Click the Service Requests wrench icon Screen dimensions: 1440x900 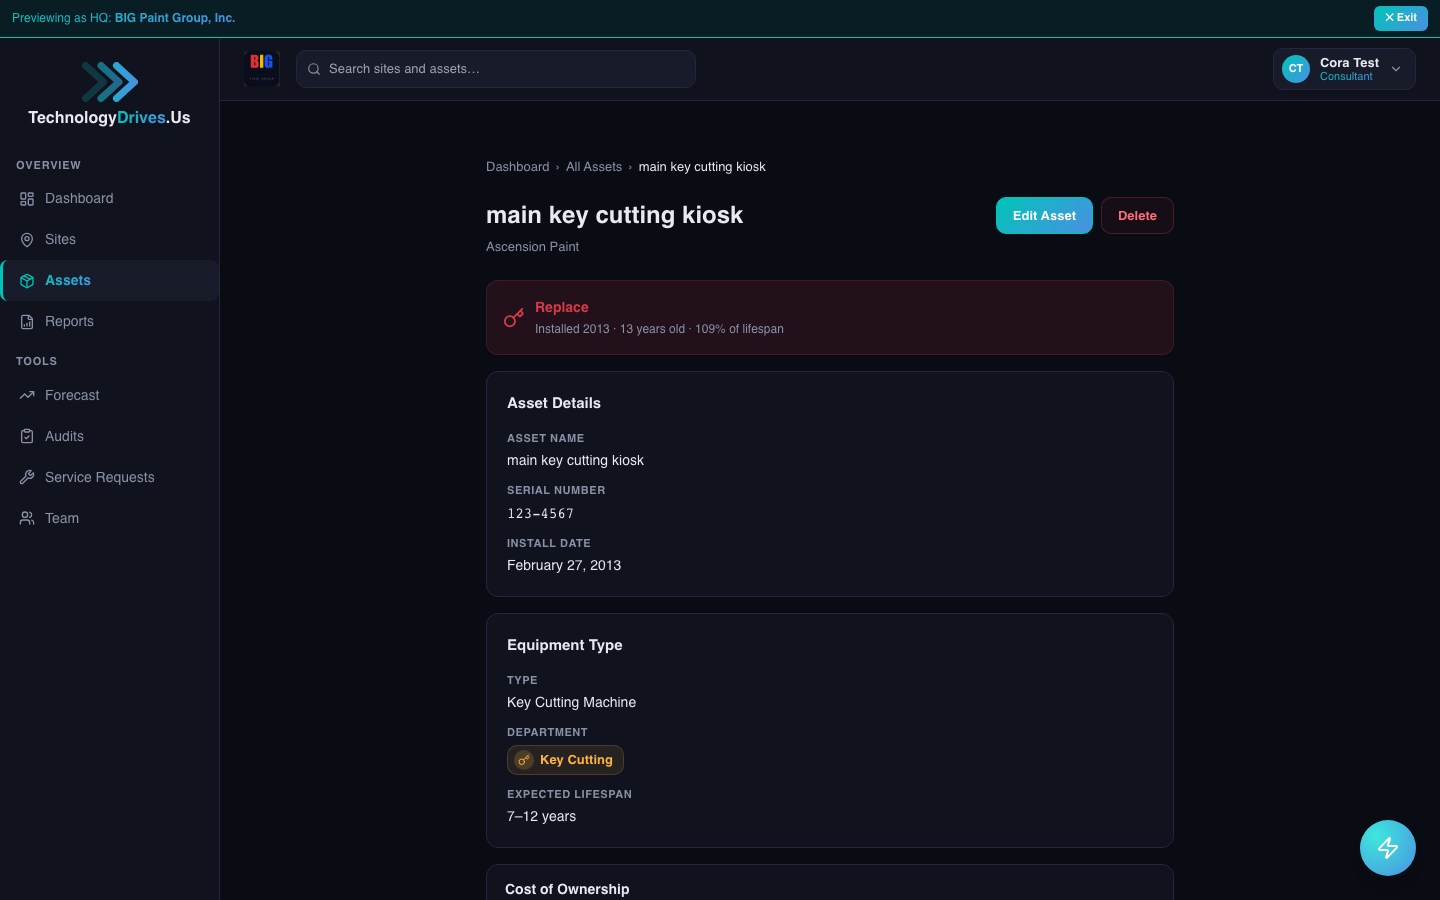[x=27, y=478]
